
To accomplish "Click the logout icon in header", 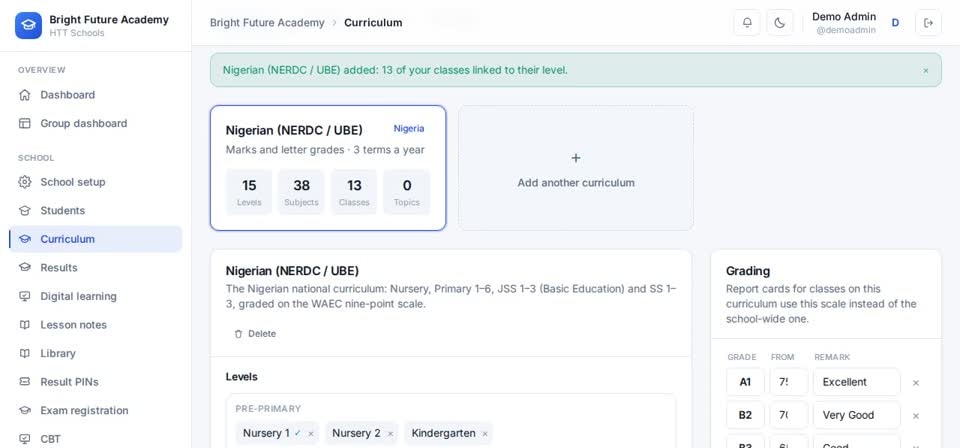I will [x=928, y=23].
